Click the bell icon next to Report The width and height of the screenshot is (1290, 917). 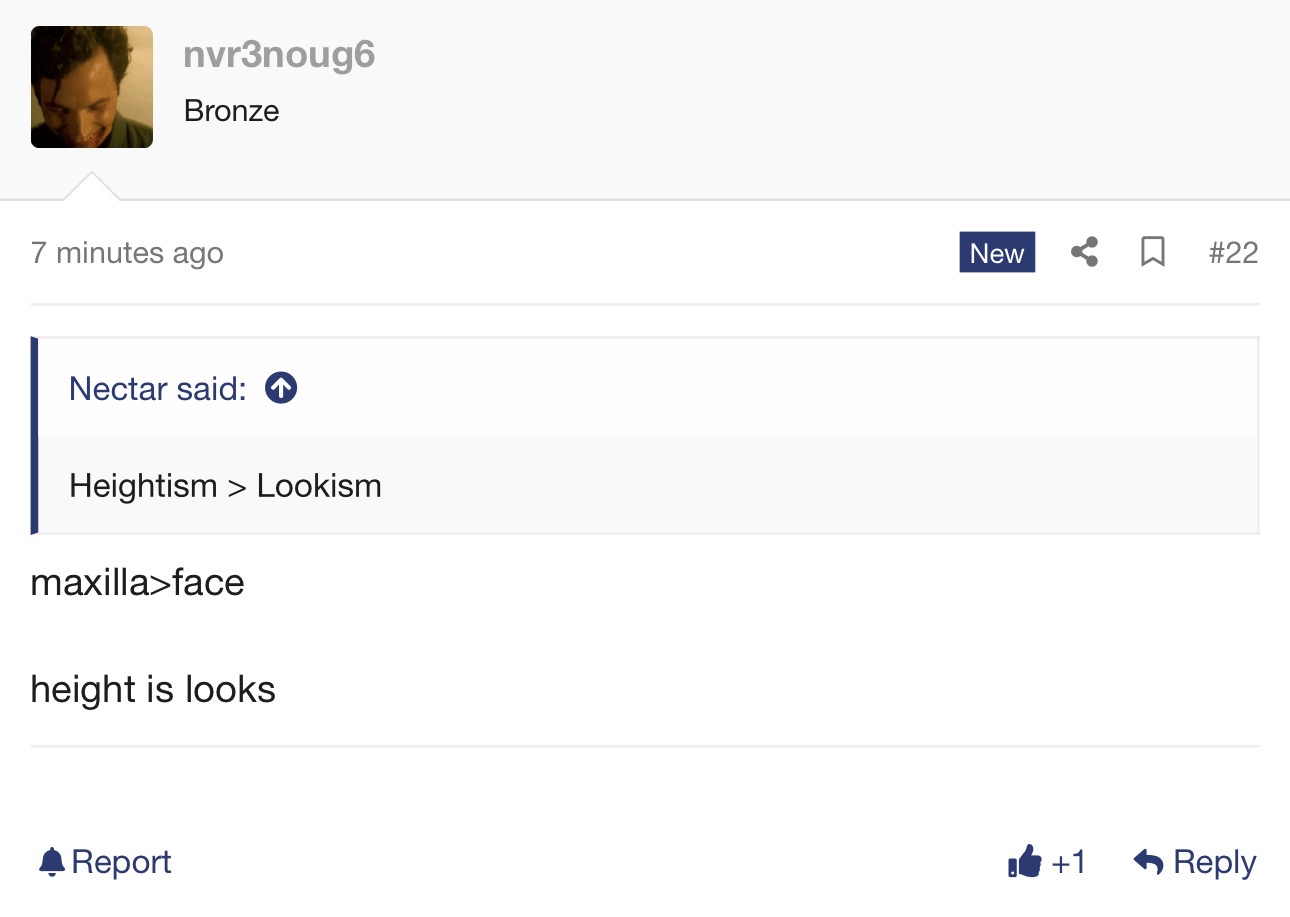(x=51, y=862)
